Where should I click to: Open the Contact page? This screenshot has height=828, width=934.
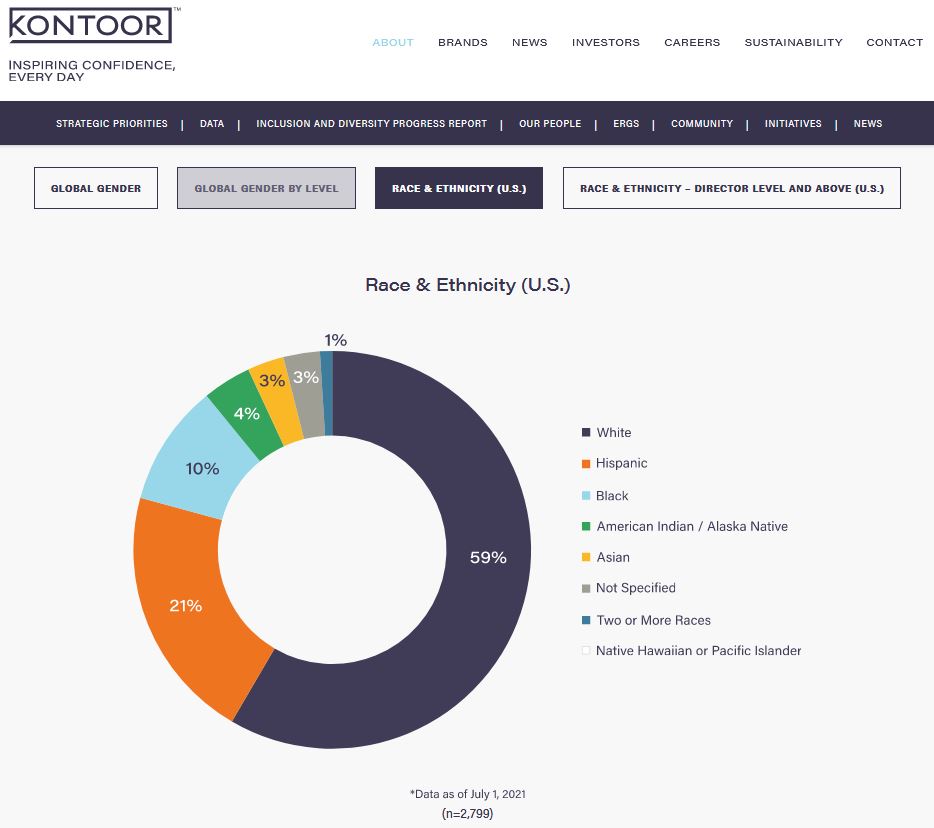(x=894, y=42)
